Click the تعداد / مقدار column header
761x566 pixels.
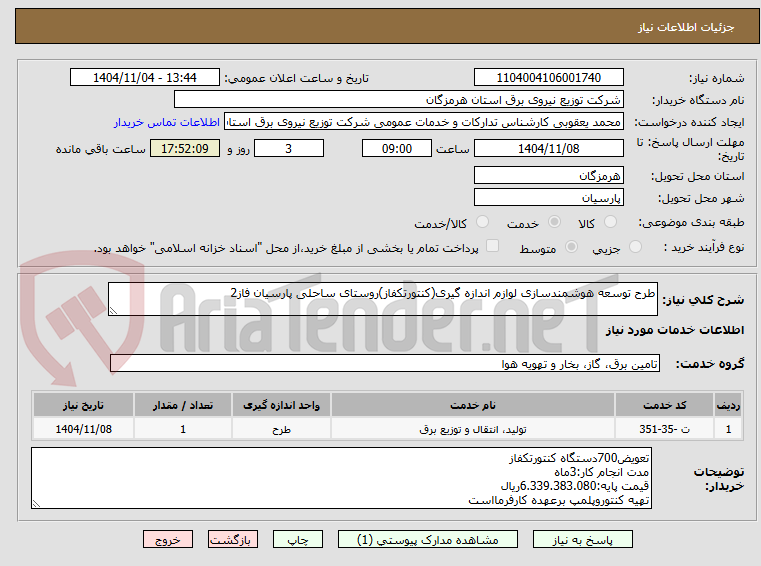(182, 405)
